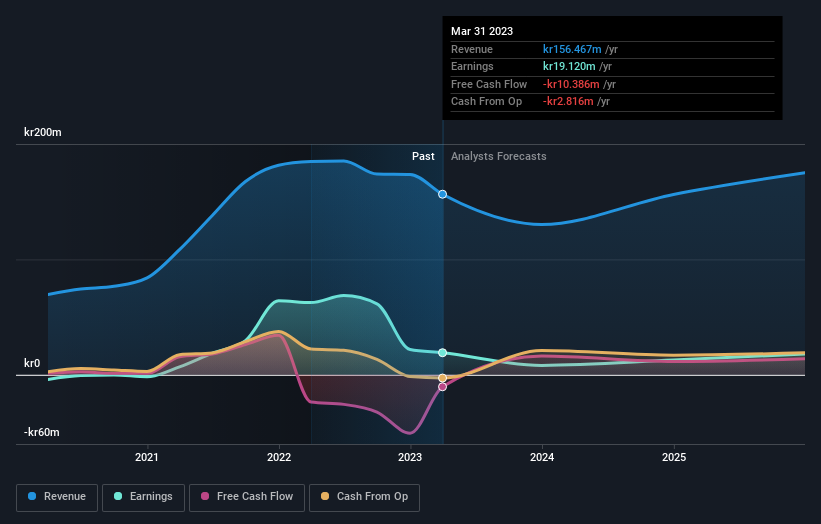The height and width of the screenshot is (524, 821).
Task: Select the pink Free Cash Flow data point
Action: 442,387
